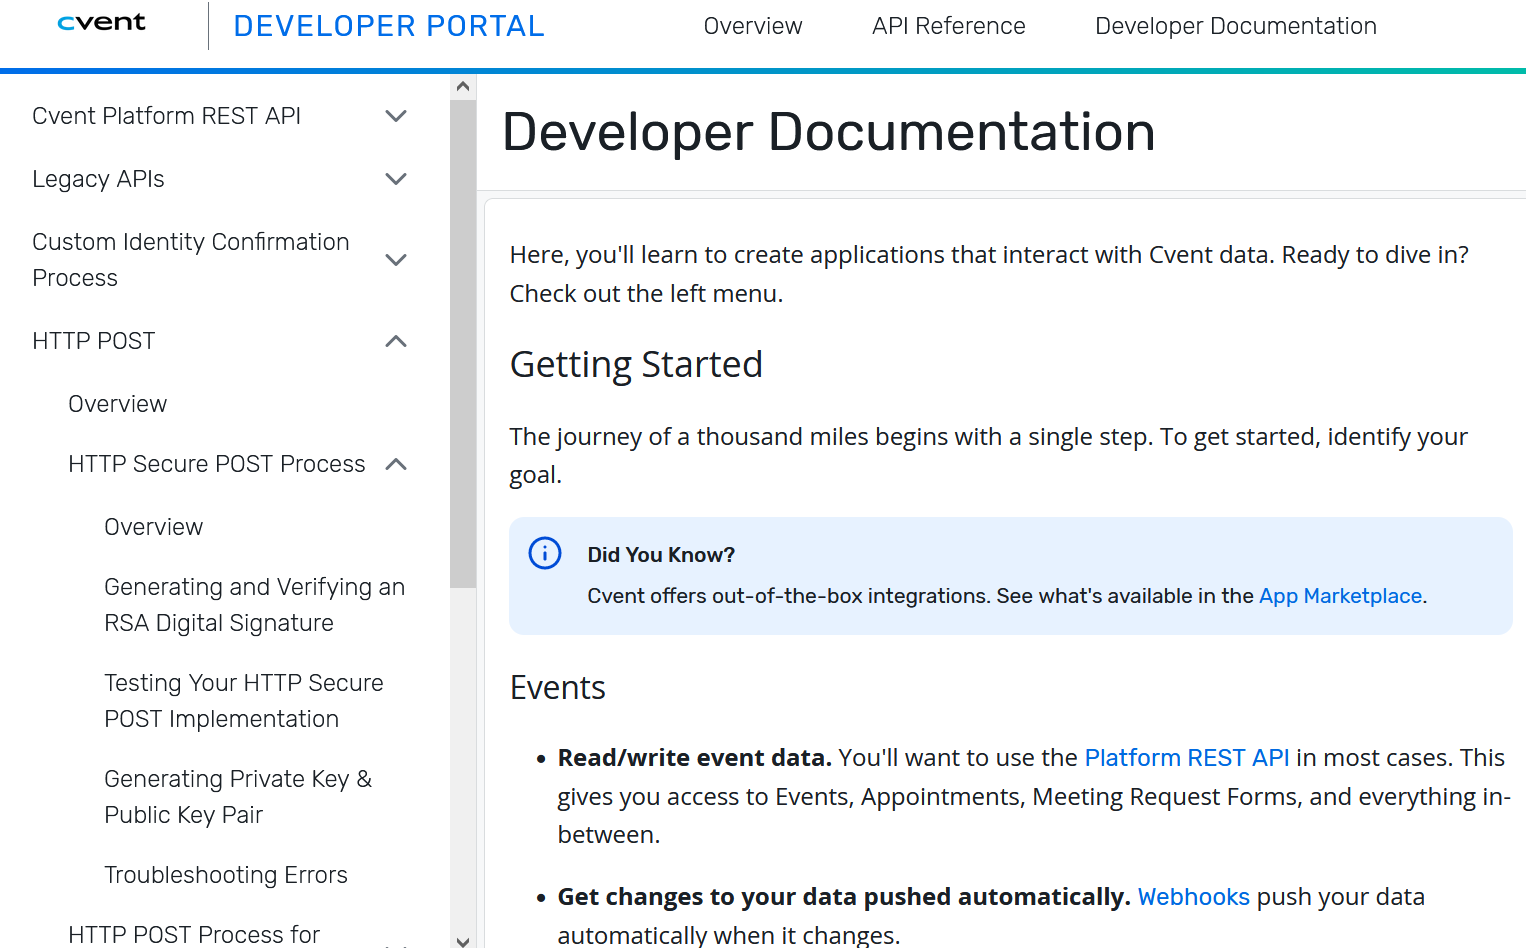1526x948 pixels.
Task: Expand the Cvent Platform REST API chevron
Action: click(396, 116)
